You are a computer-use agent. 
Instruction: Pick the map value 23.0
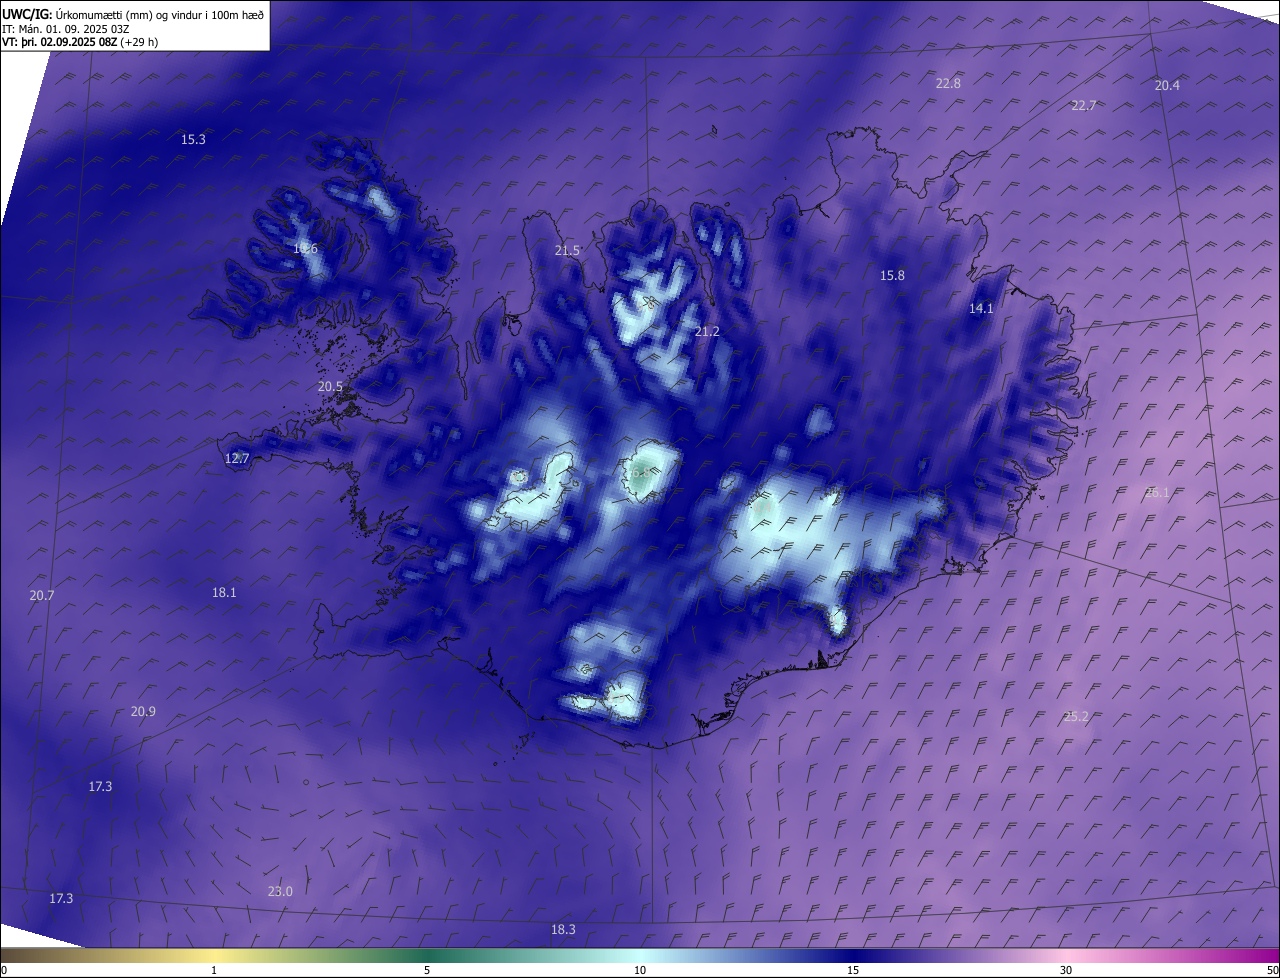pyautogui.click(x=280, y=892)
